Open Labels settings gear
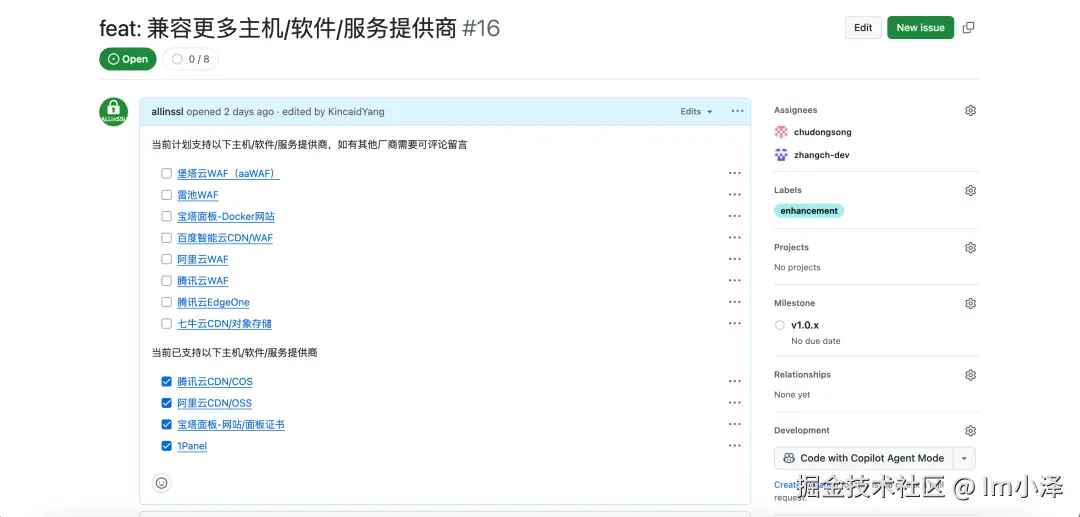The width and height of the screenshot is (1080, 517). [x=970, y=190]
